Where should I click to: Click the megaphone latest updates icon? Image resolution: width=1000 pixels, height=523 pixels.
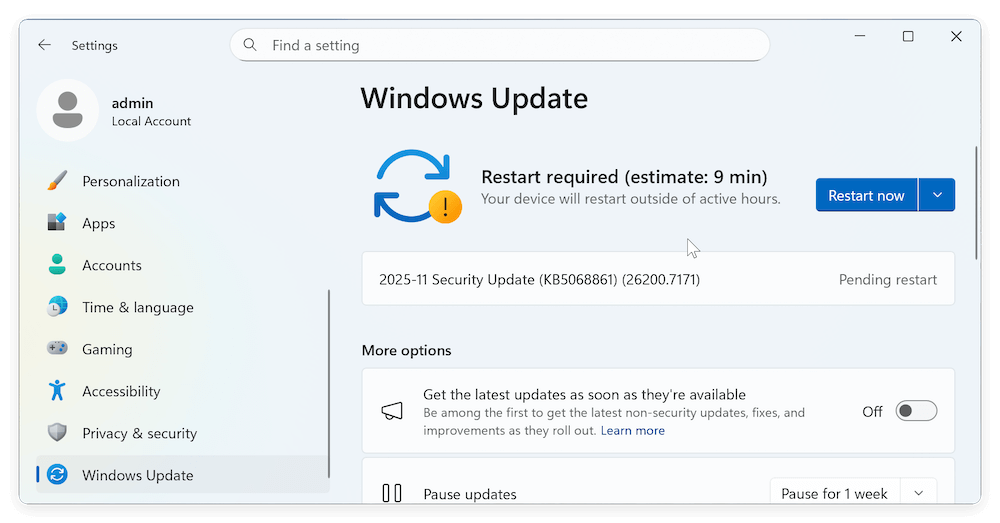coord(392,411)
